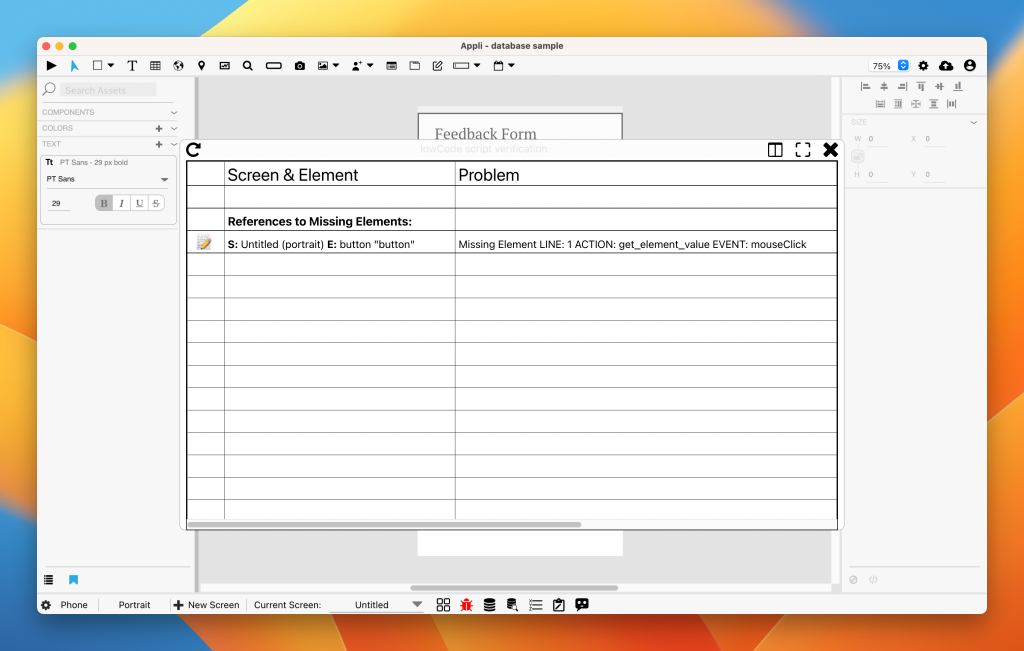The height and width of the screenshot is (651, 1024).
Task: Open settings with the top-right gear
Action: 923,65
